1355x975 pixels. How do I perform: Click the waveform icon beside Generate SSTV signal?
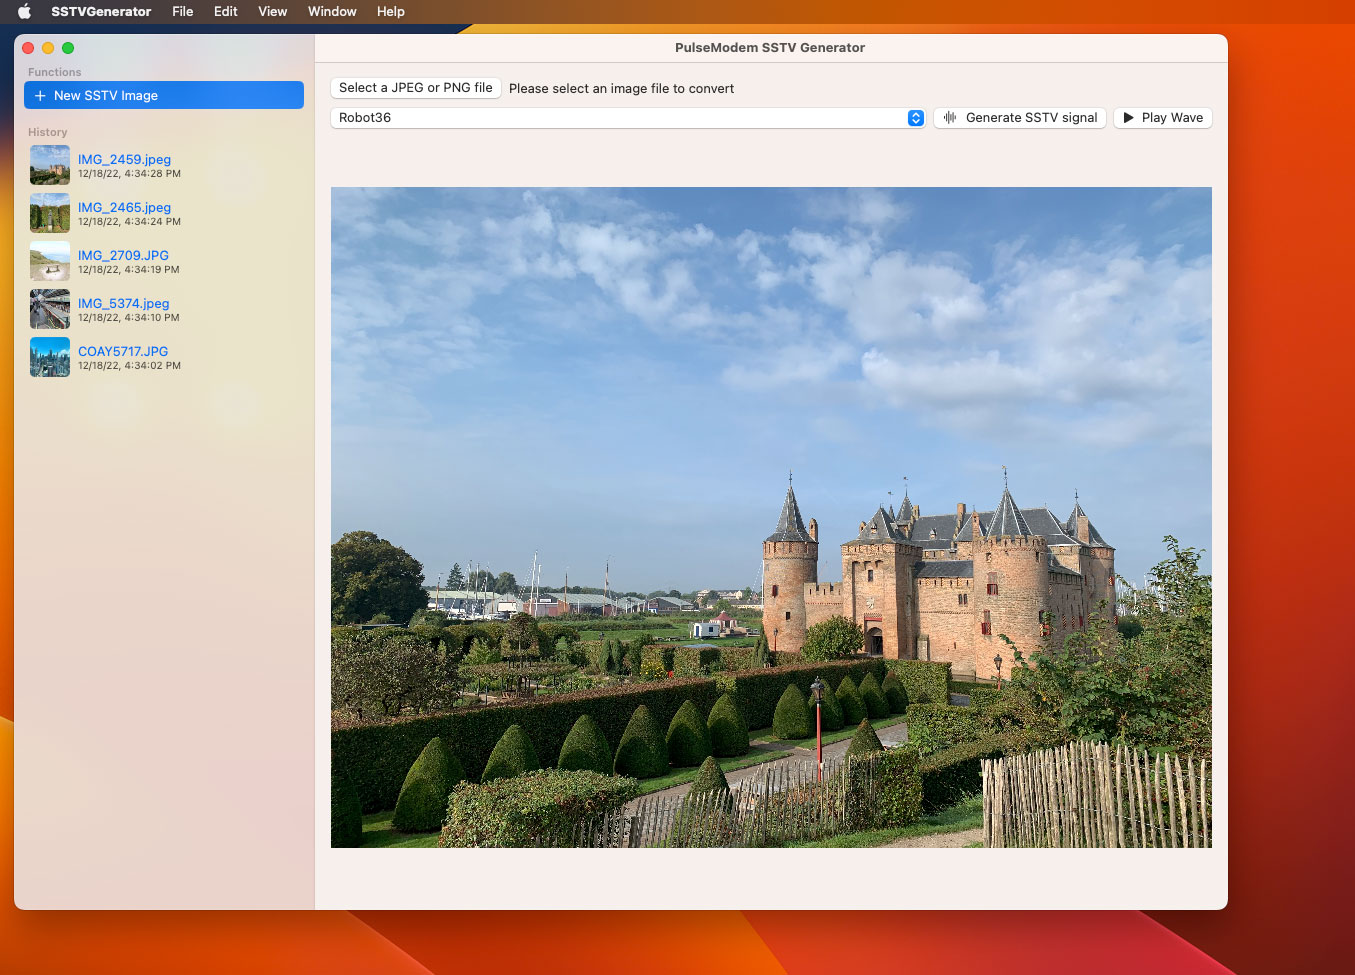pyautogui.click(x=946, y=117)
